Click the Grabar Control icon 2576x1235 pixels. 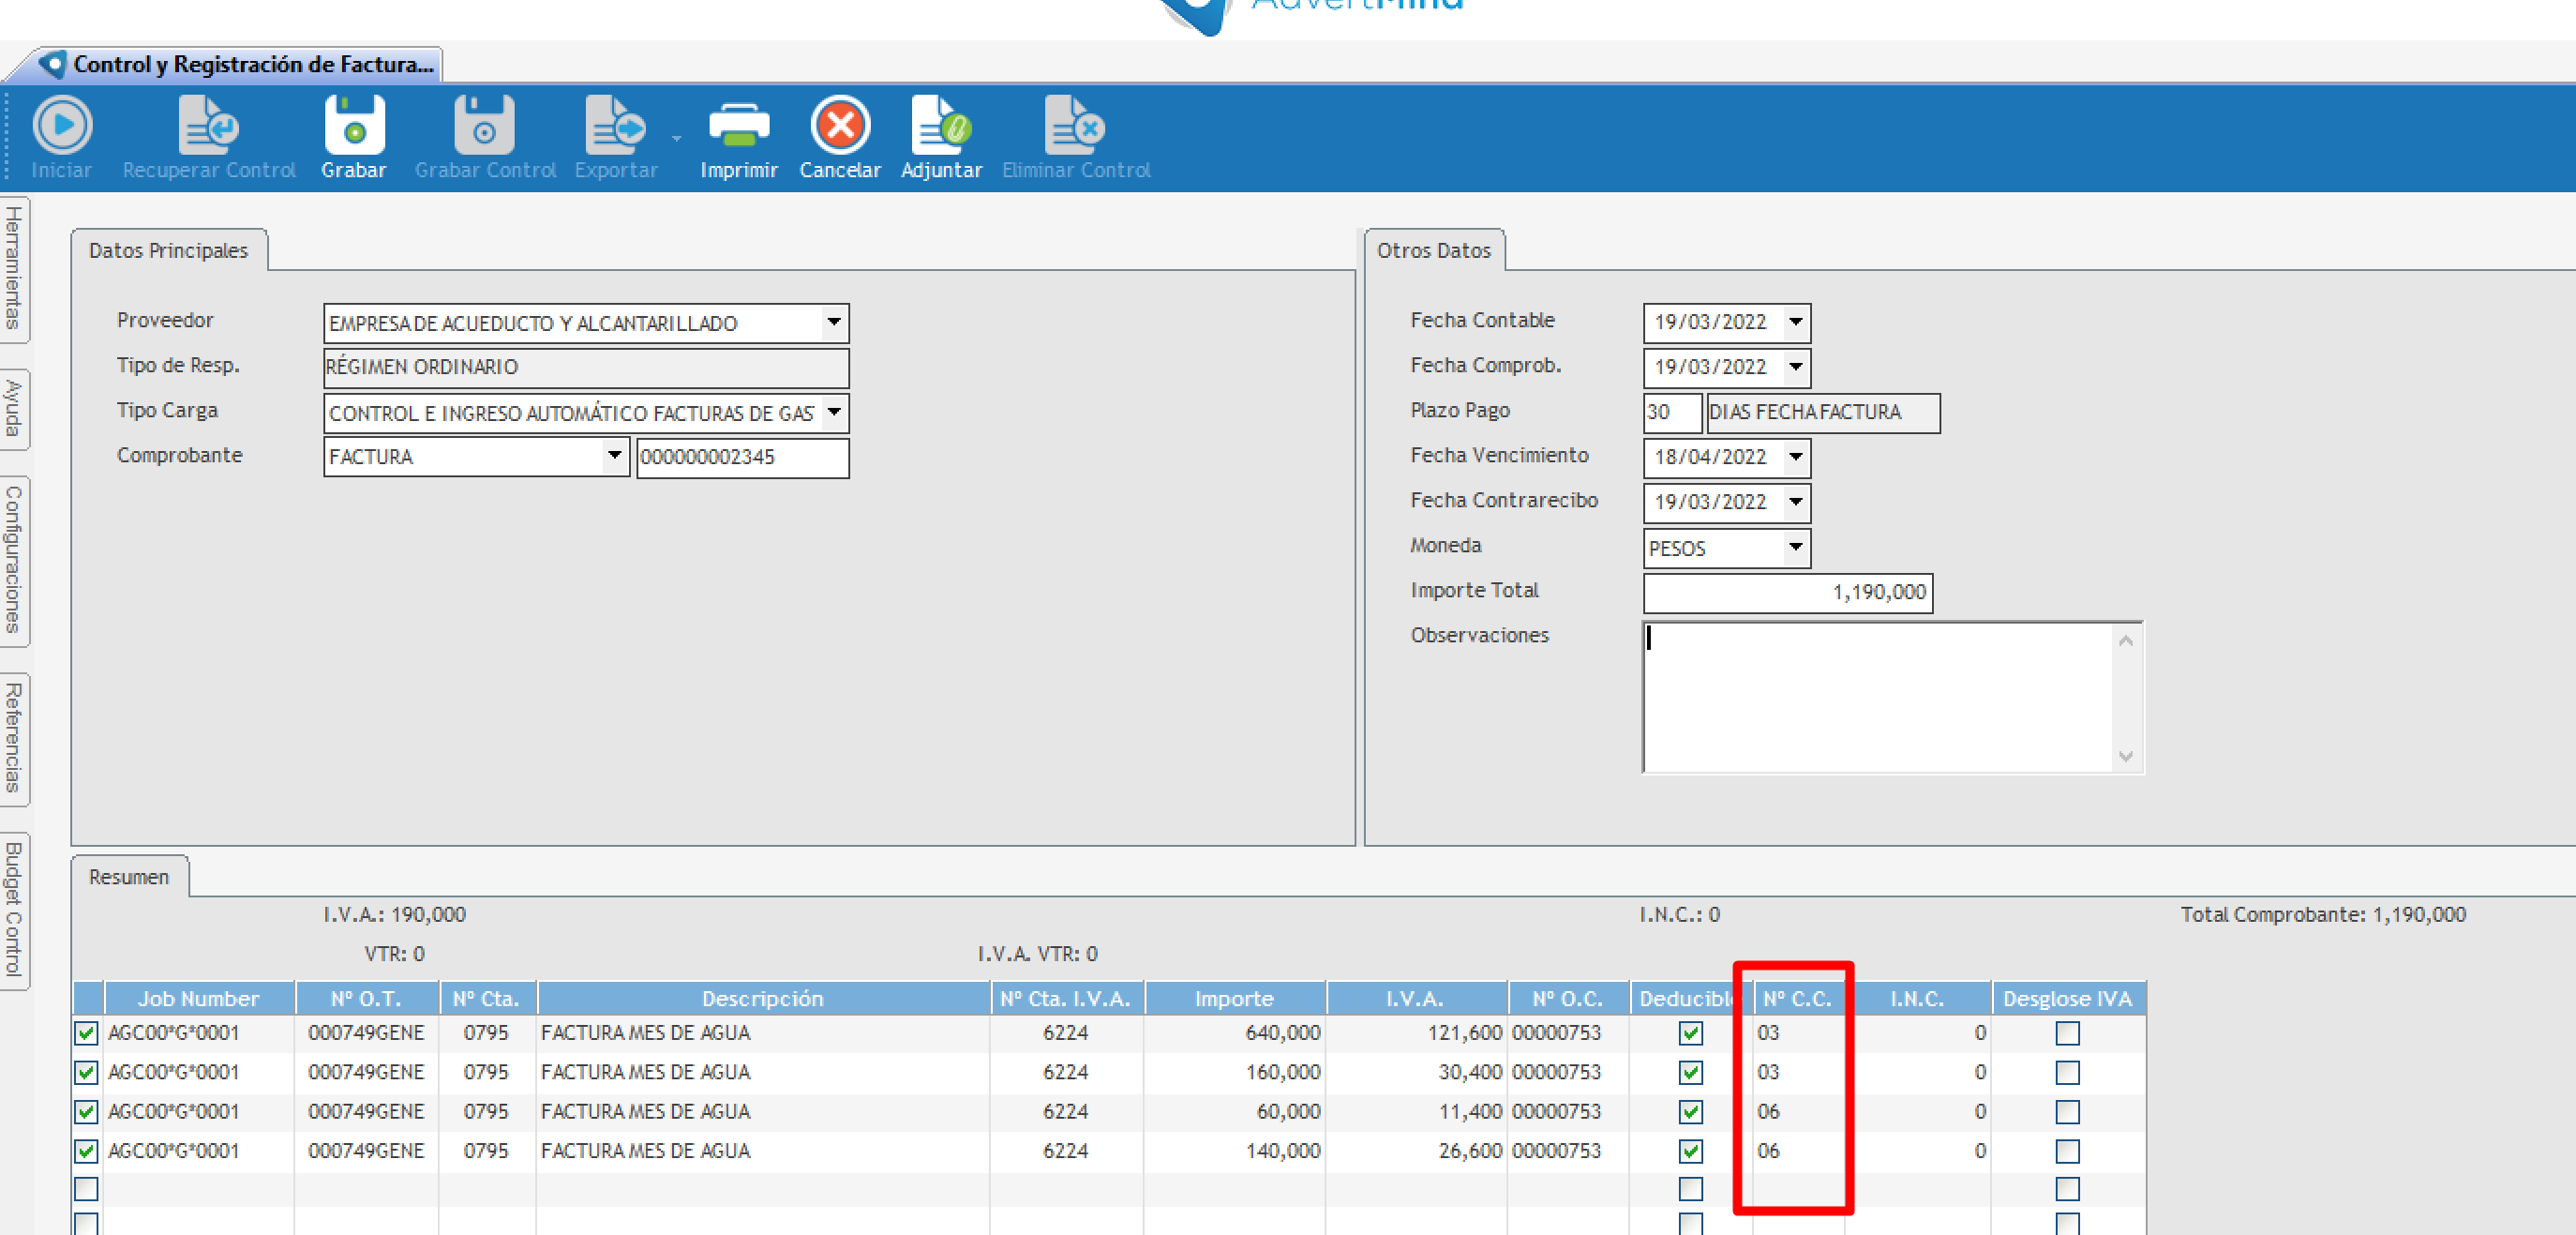[484, 126]
